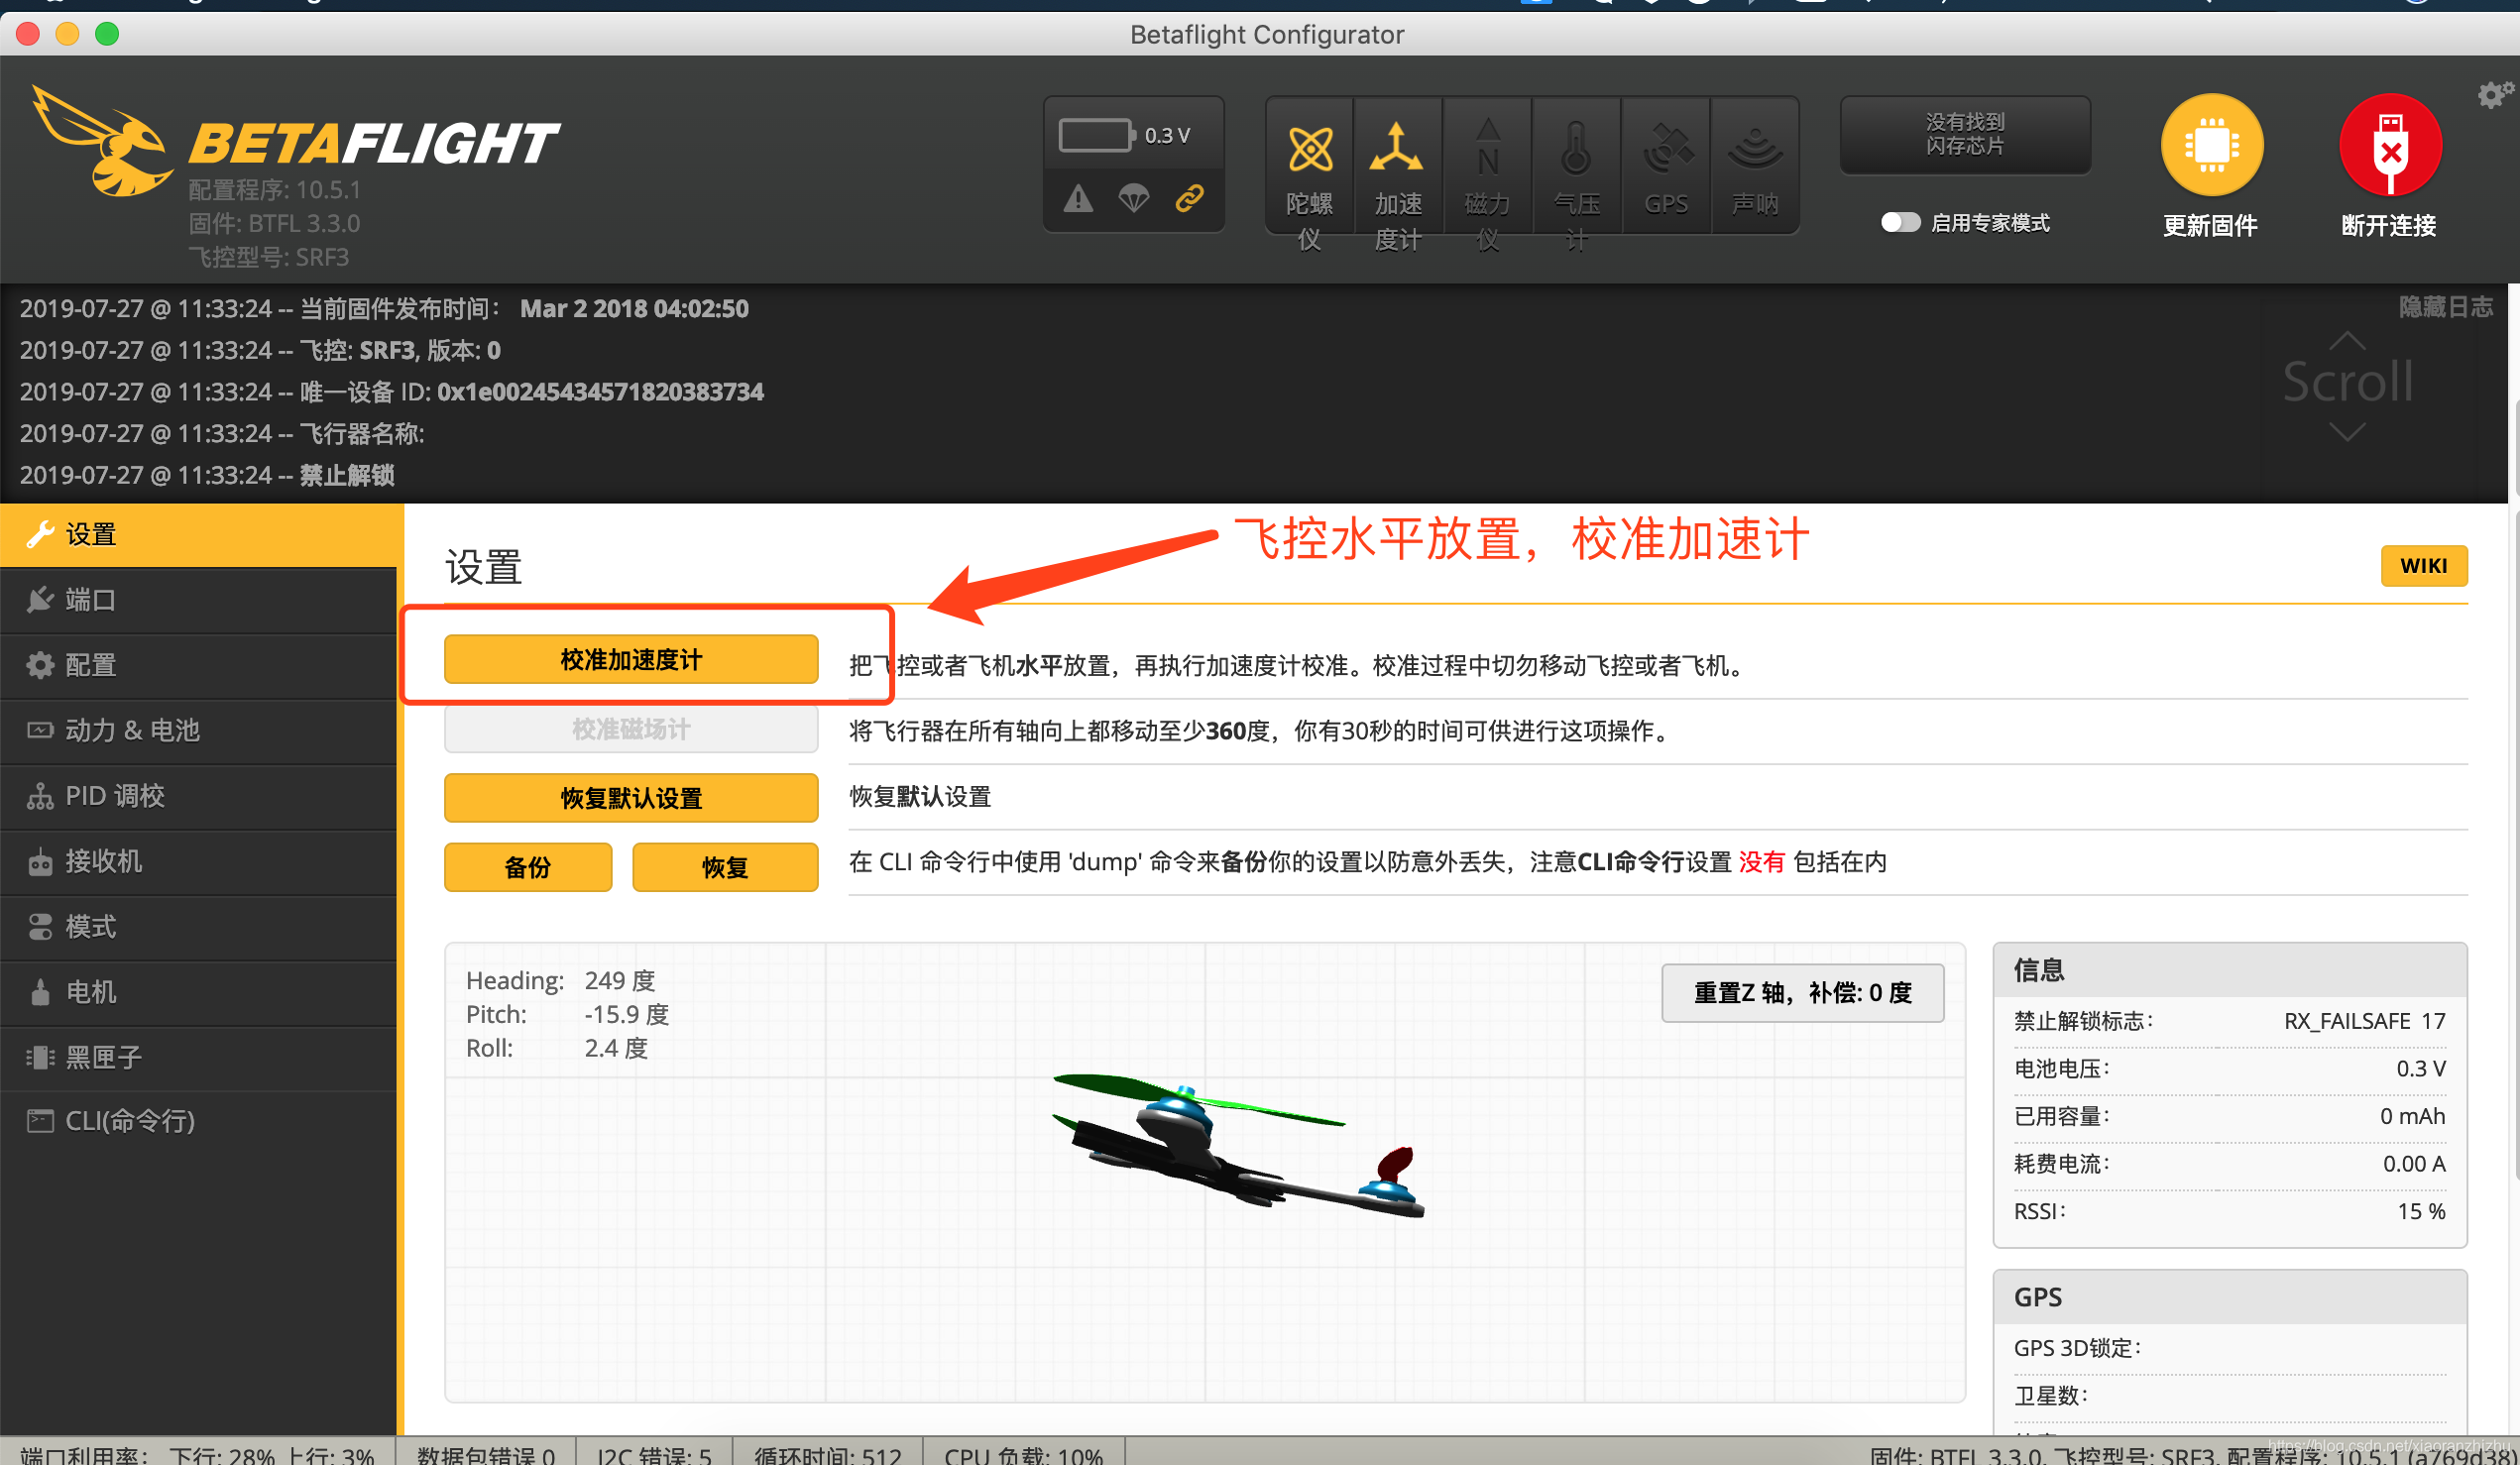Open the 接收机 receiver tab
Screen dimensions: 2520x1465
pyautogui.click(x=199, y=861)
